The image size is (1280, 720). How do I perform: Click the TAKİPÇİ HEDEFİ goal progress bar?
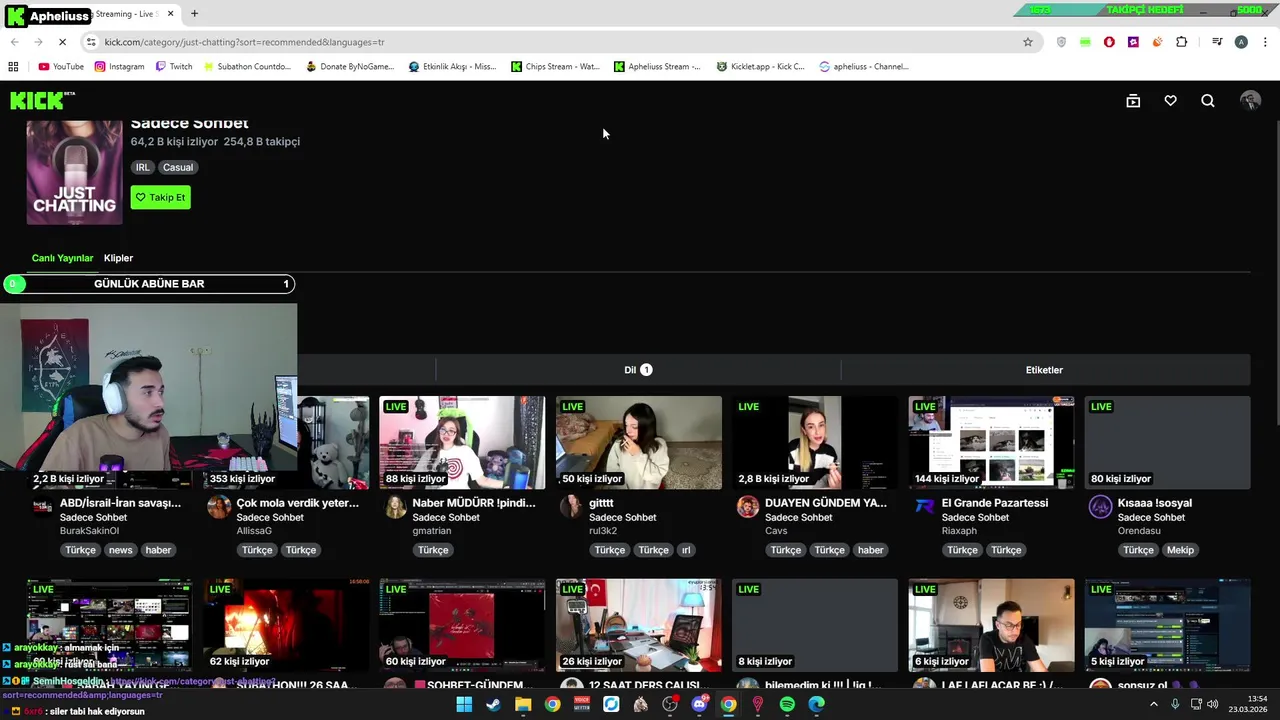(x=1145, y=10)
